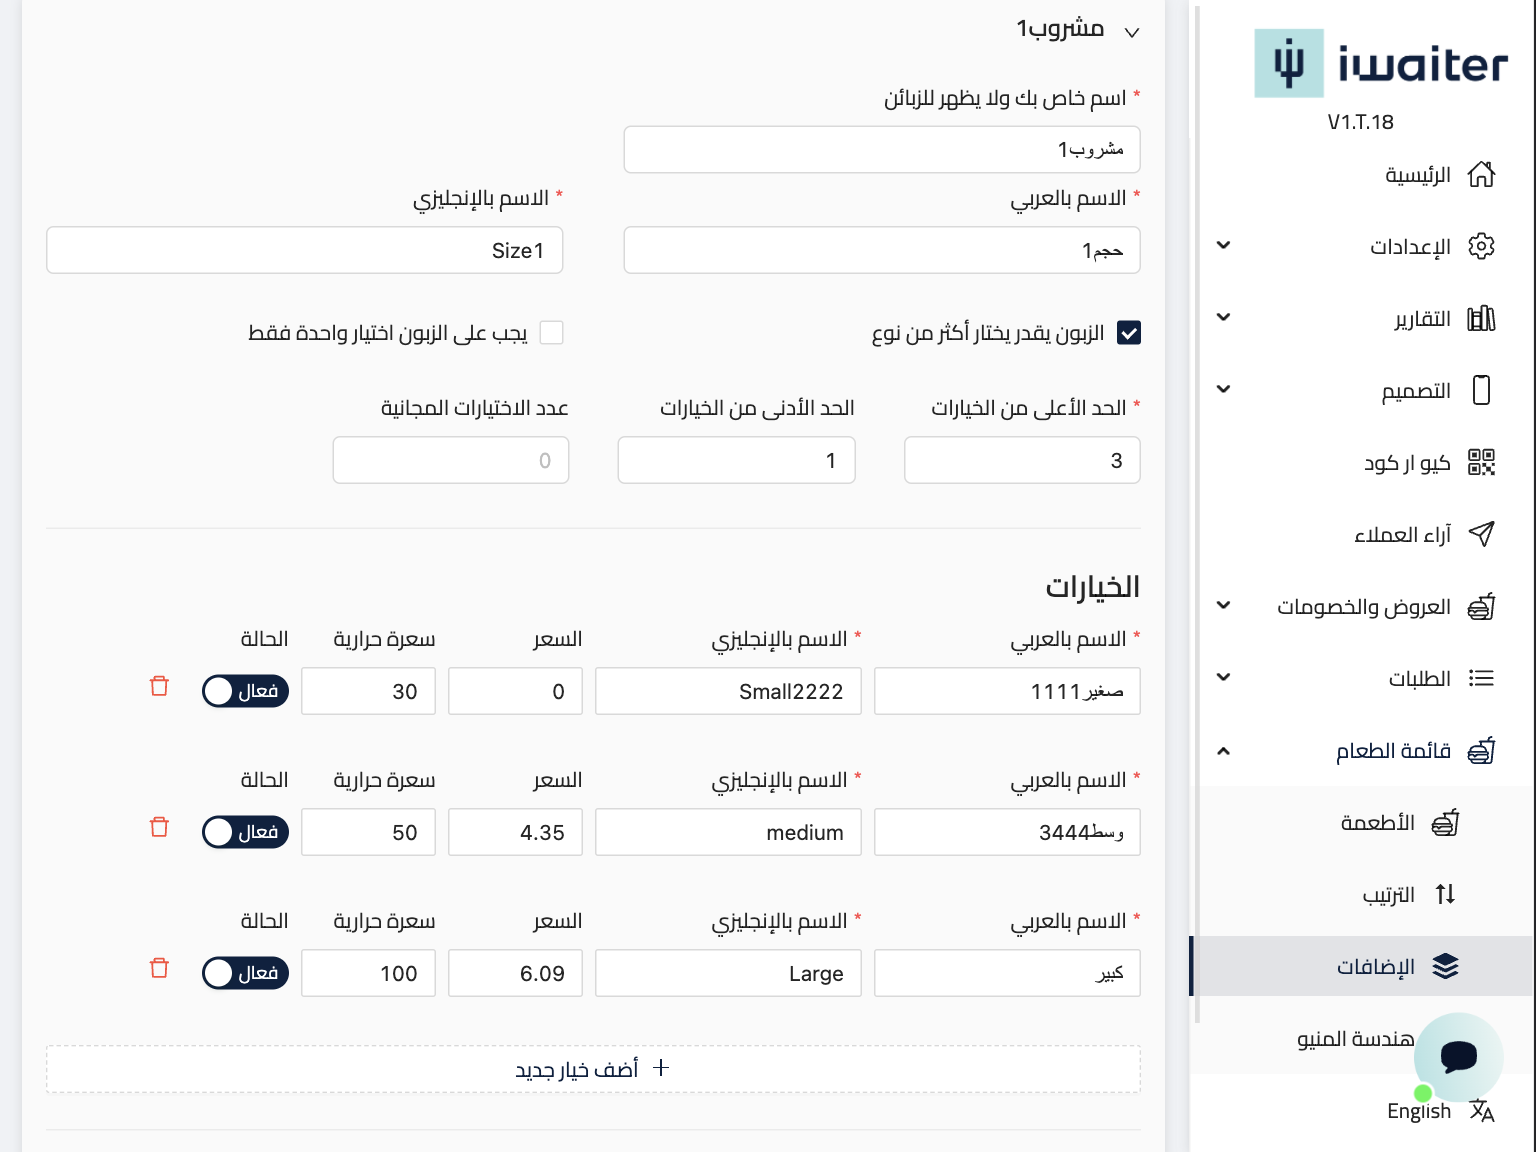Click أضف خيار جديد to add option
Screen dimensions: 1536x1152
[592, 1069]
